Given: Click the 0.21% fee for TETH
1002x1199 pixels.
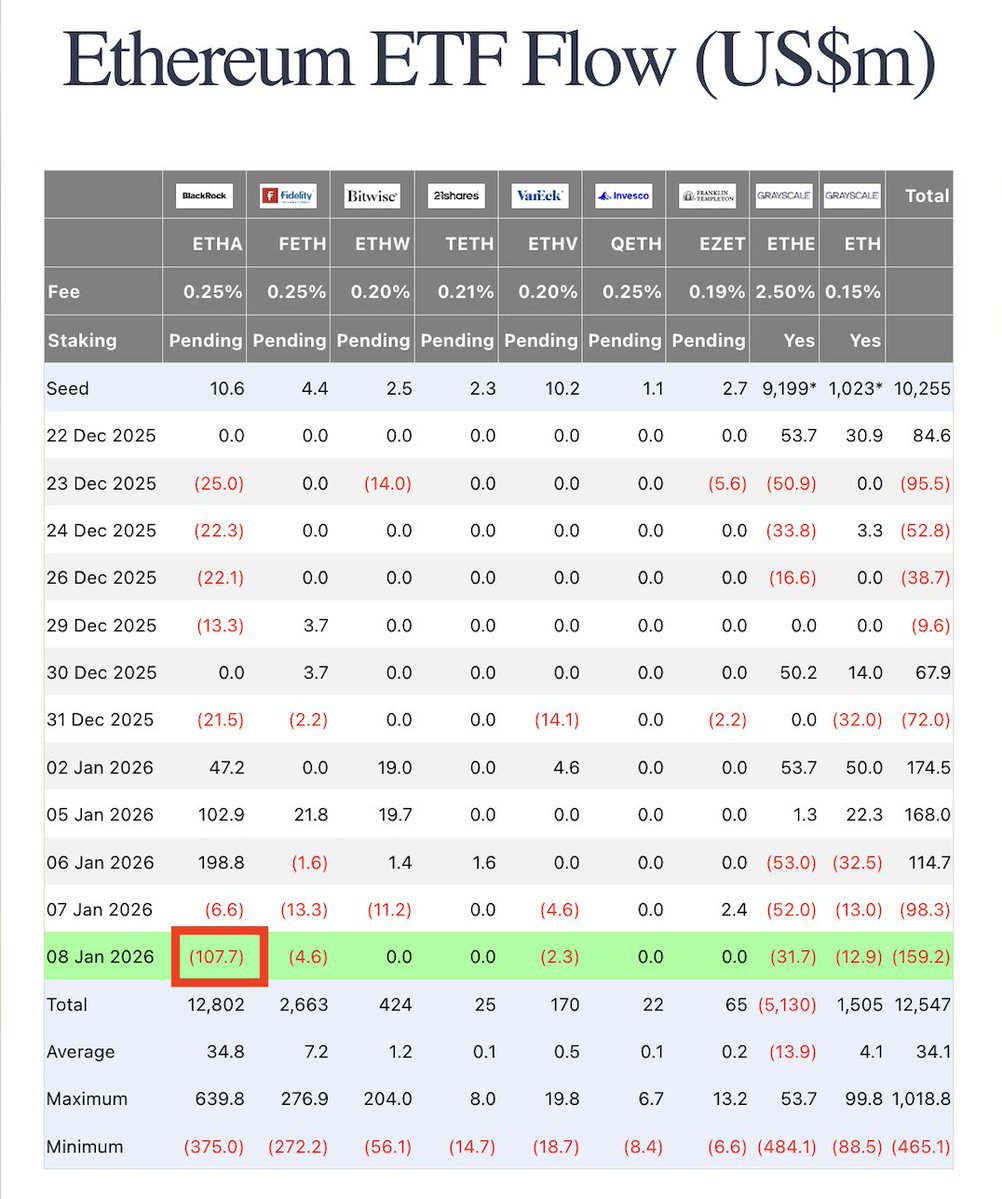Looking at the screenshot, I should pyautogui.click(x=466, y=291).
